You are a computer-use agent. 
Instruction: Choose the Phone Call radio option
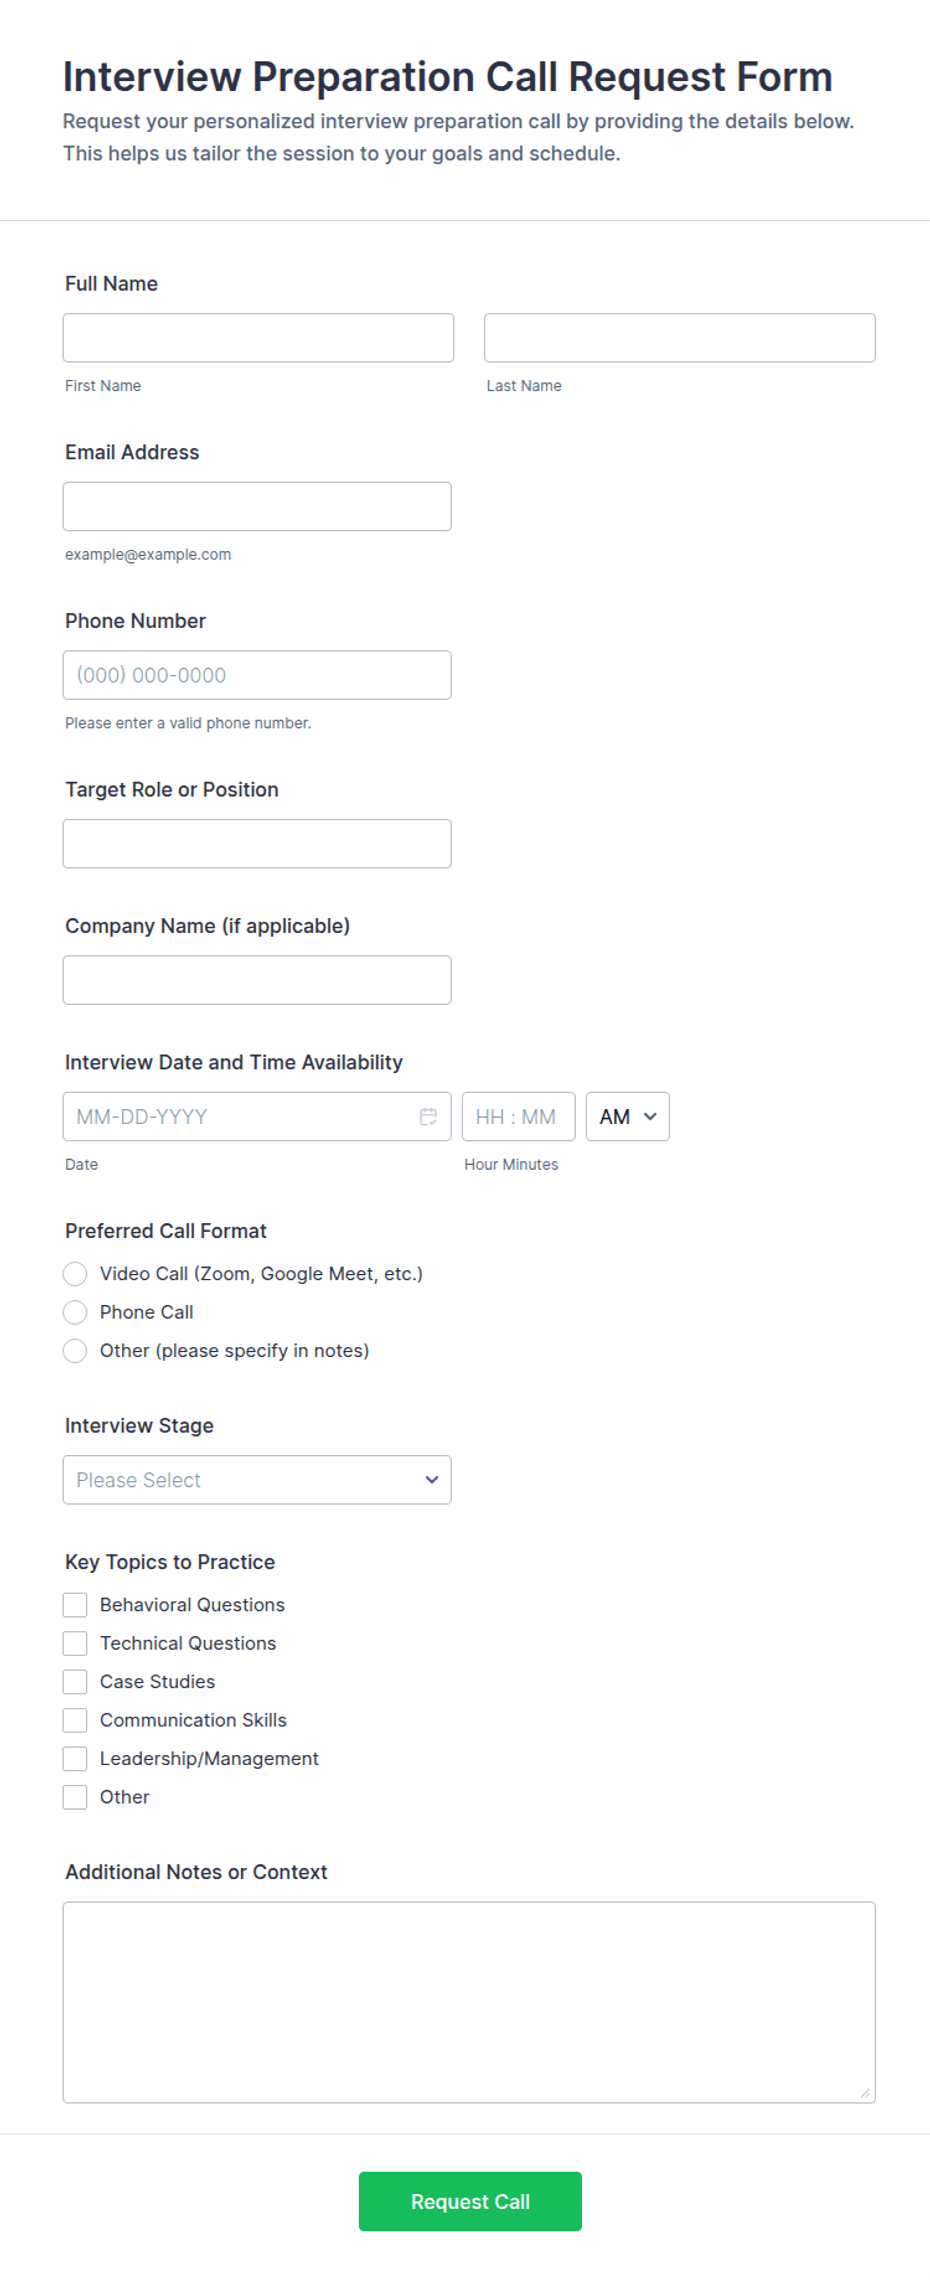(75, 1311)
